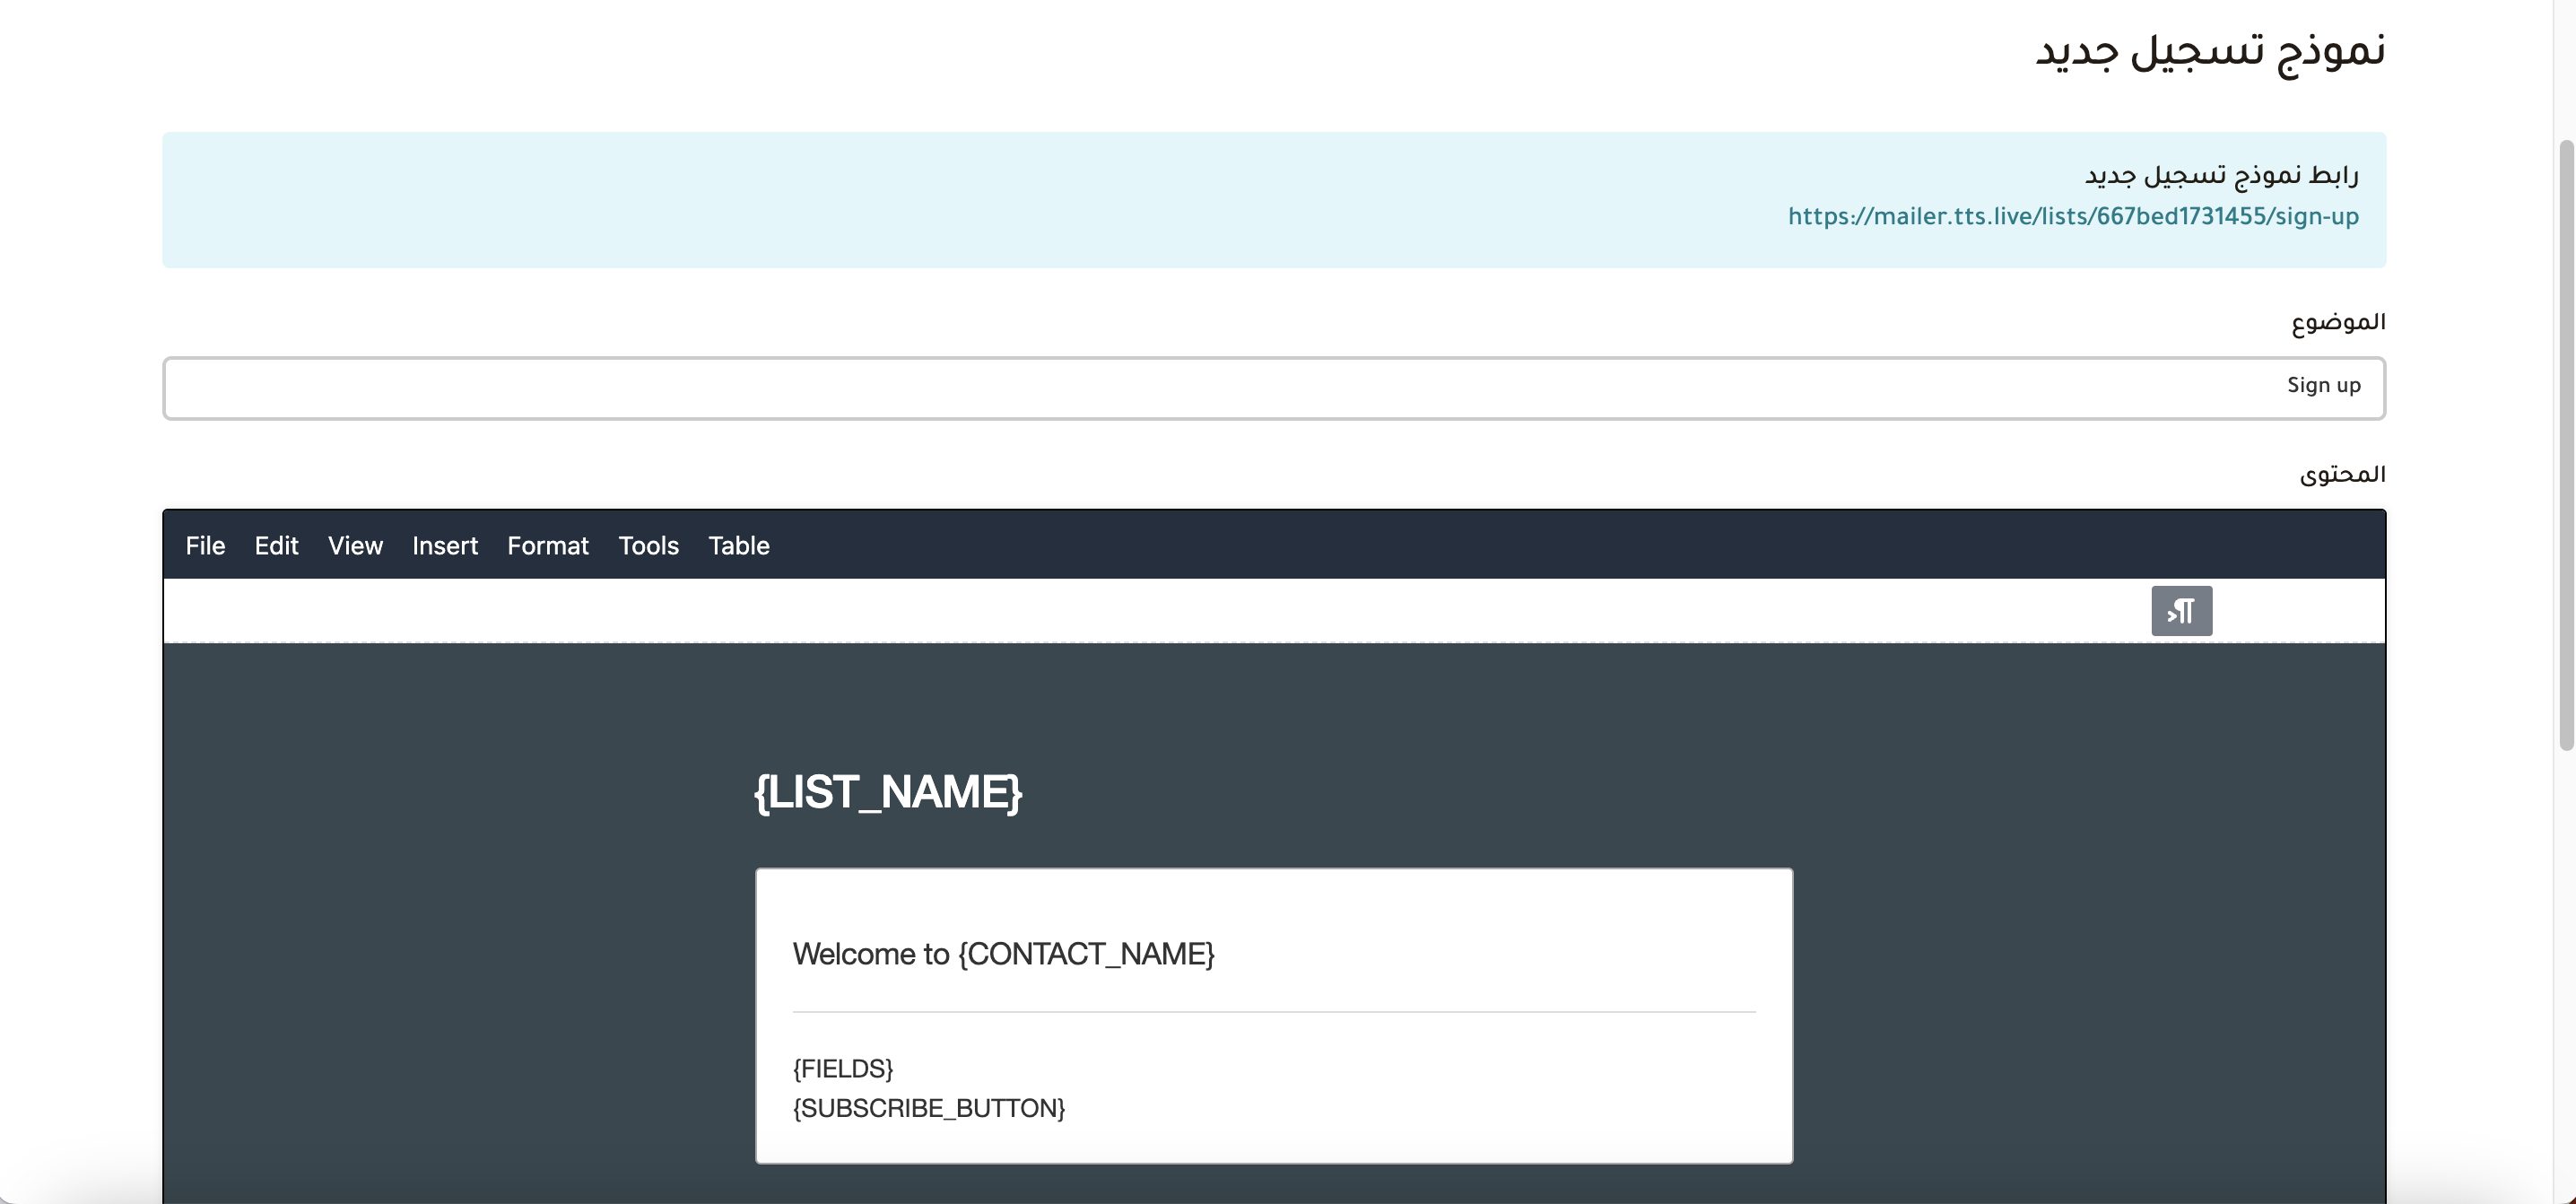Click the horizontal divider line in the template card
Image resolution: width=2576 pixels, height=1204 pixels.
(x=1274, y=1012)
